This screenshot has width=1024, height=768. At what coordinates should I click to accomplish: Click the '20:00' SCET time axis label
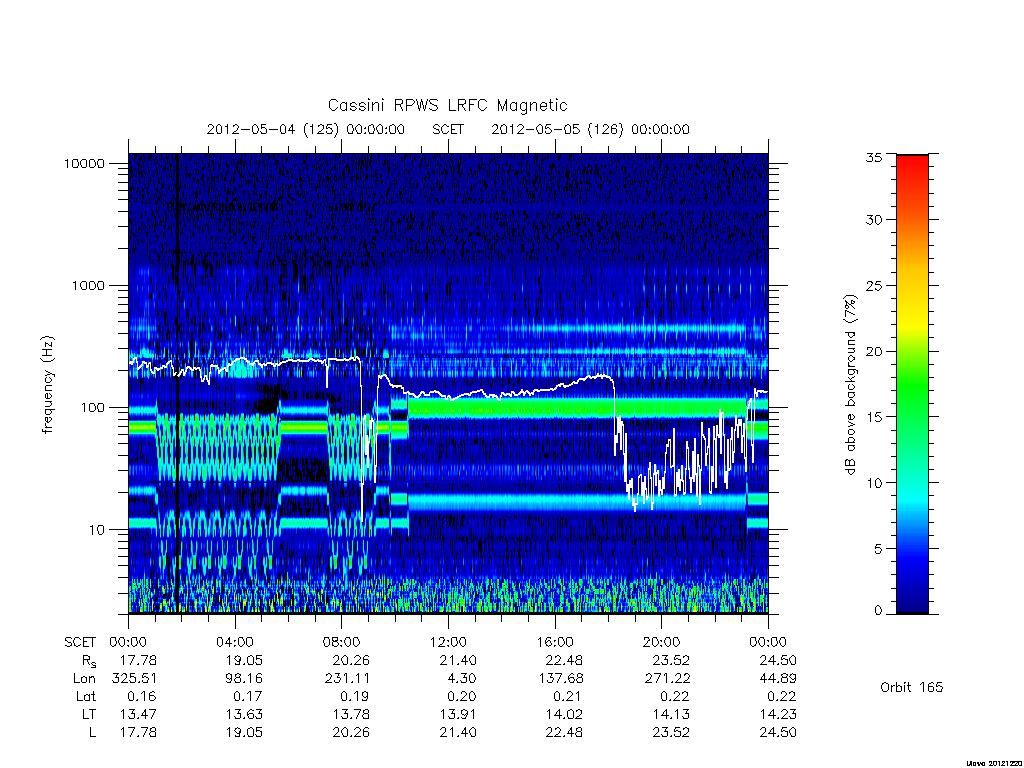pos(661,642)
